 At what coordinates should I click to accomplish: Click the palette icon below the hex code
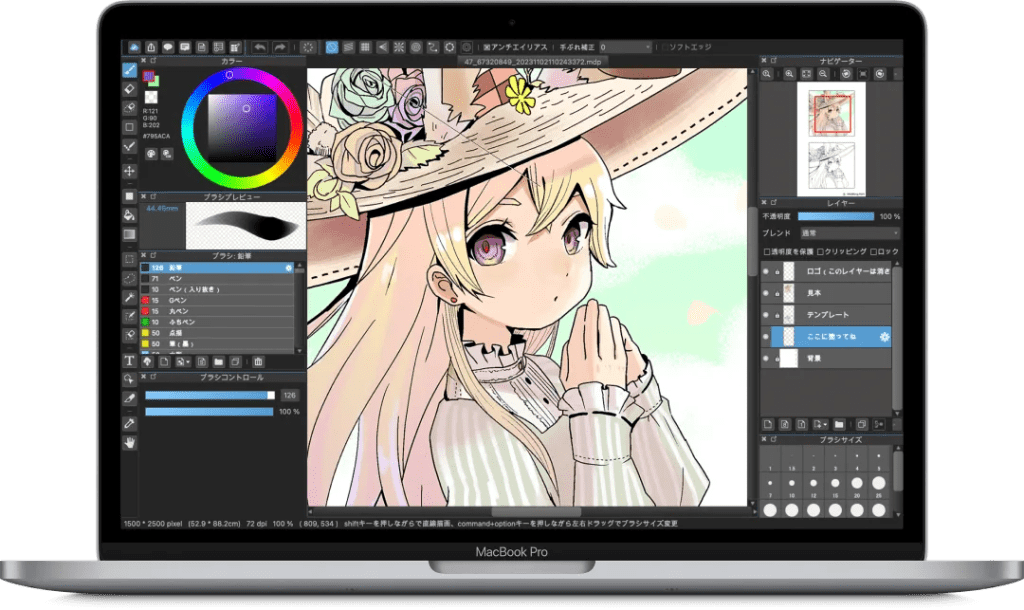151,154
